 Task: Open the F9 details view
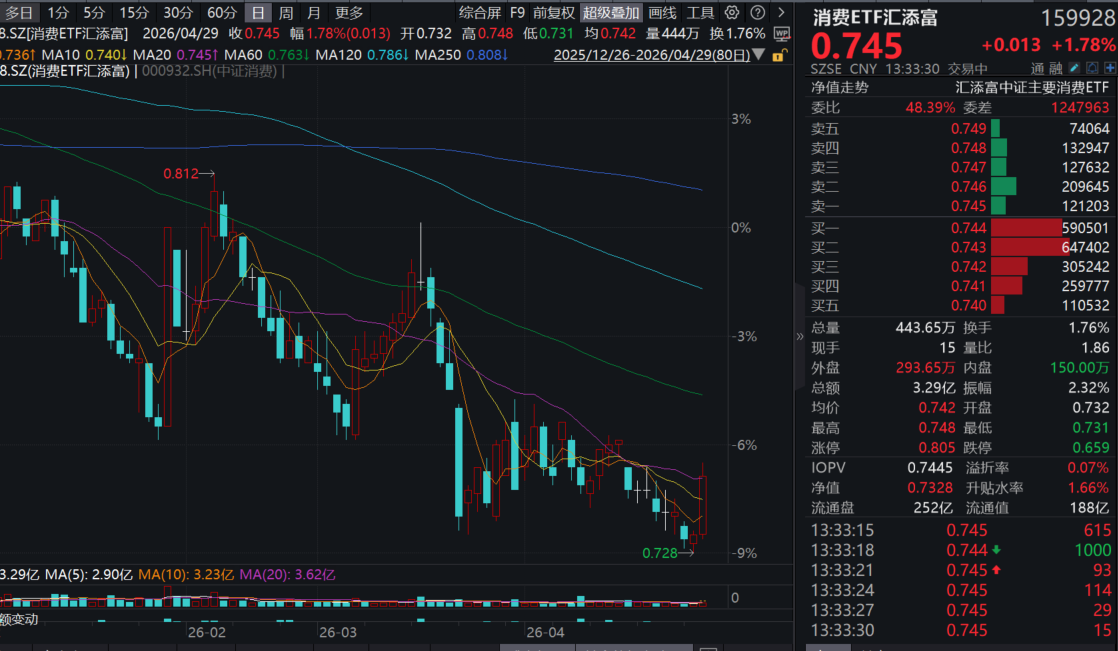tap(517, 13)
